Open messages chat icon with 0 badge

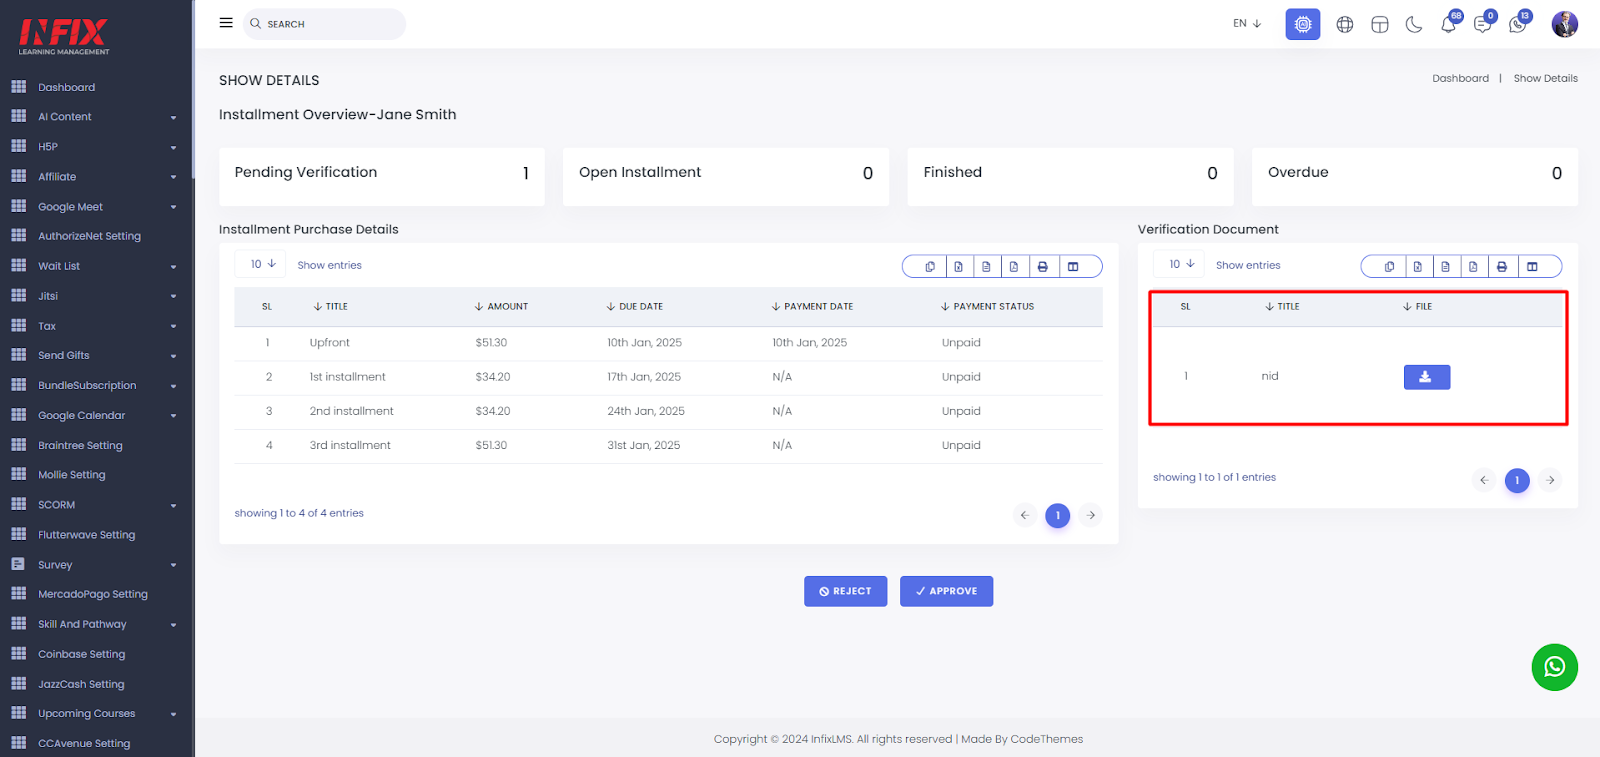(x=1484, y=23)
